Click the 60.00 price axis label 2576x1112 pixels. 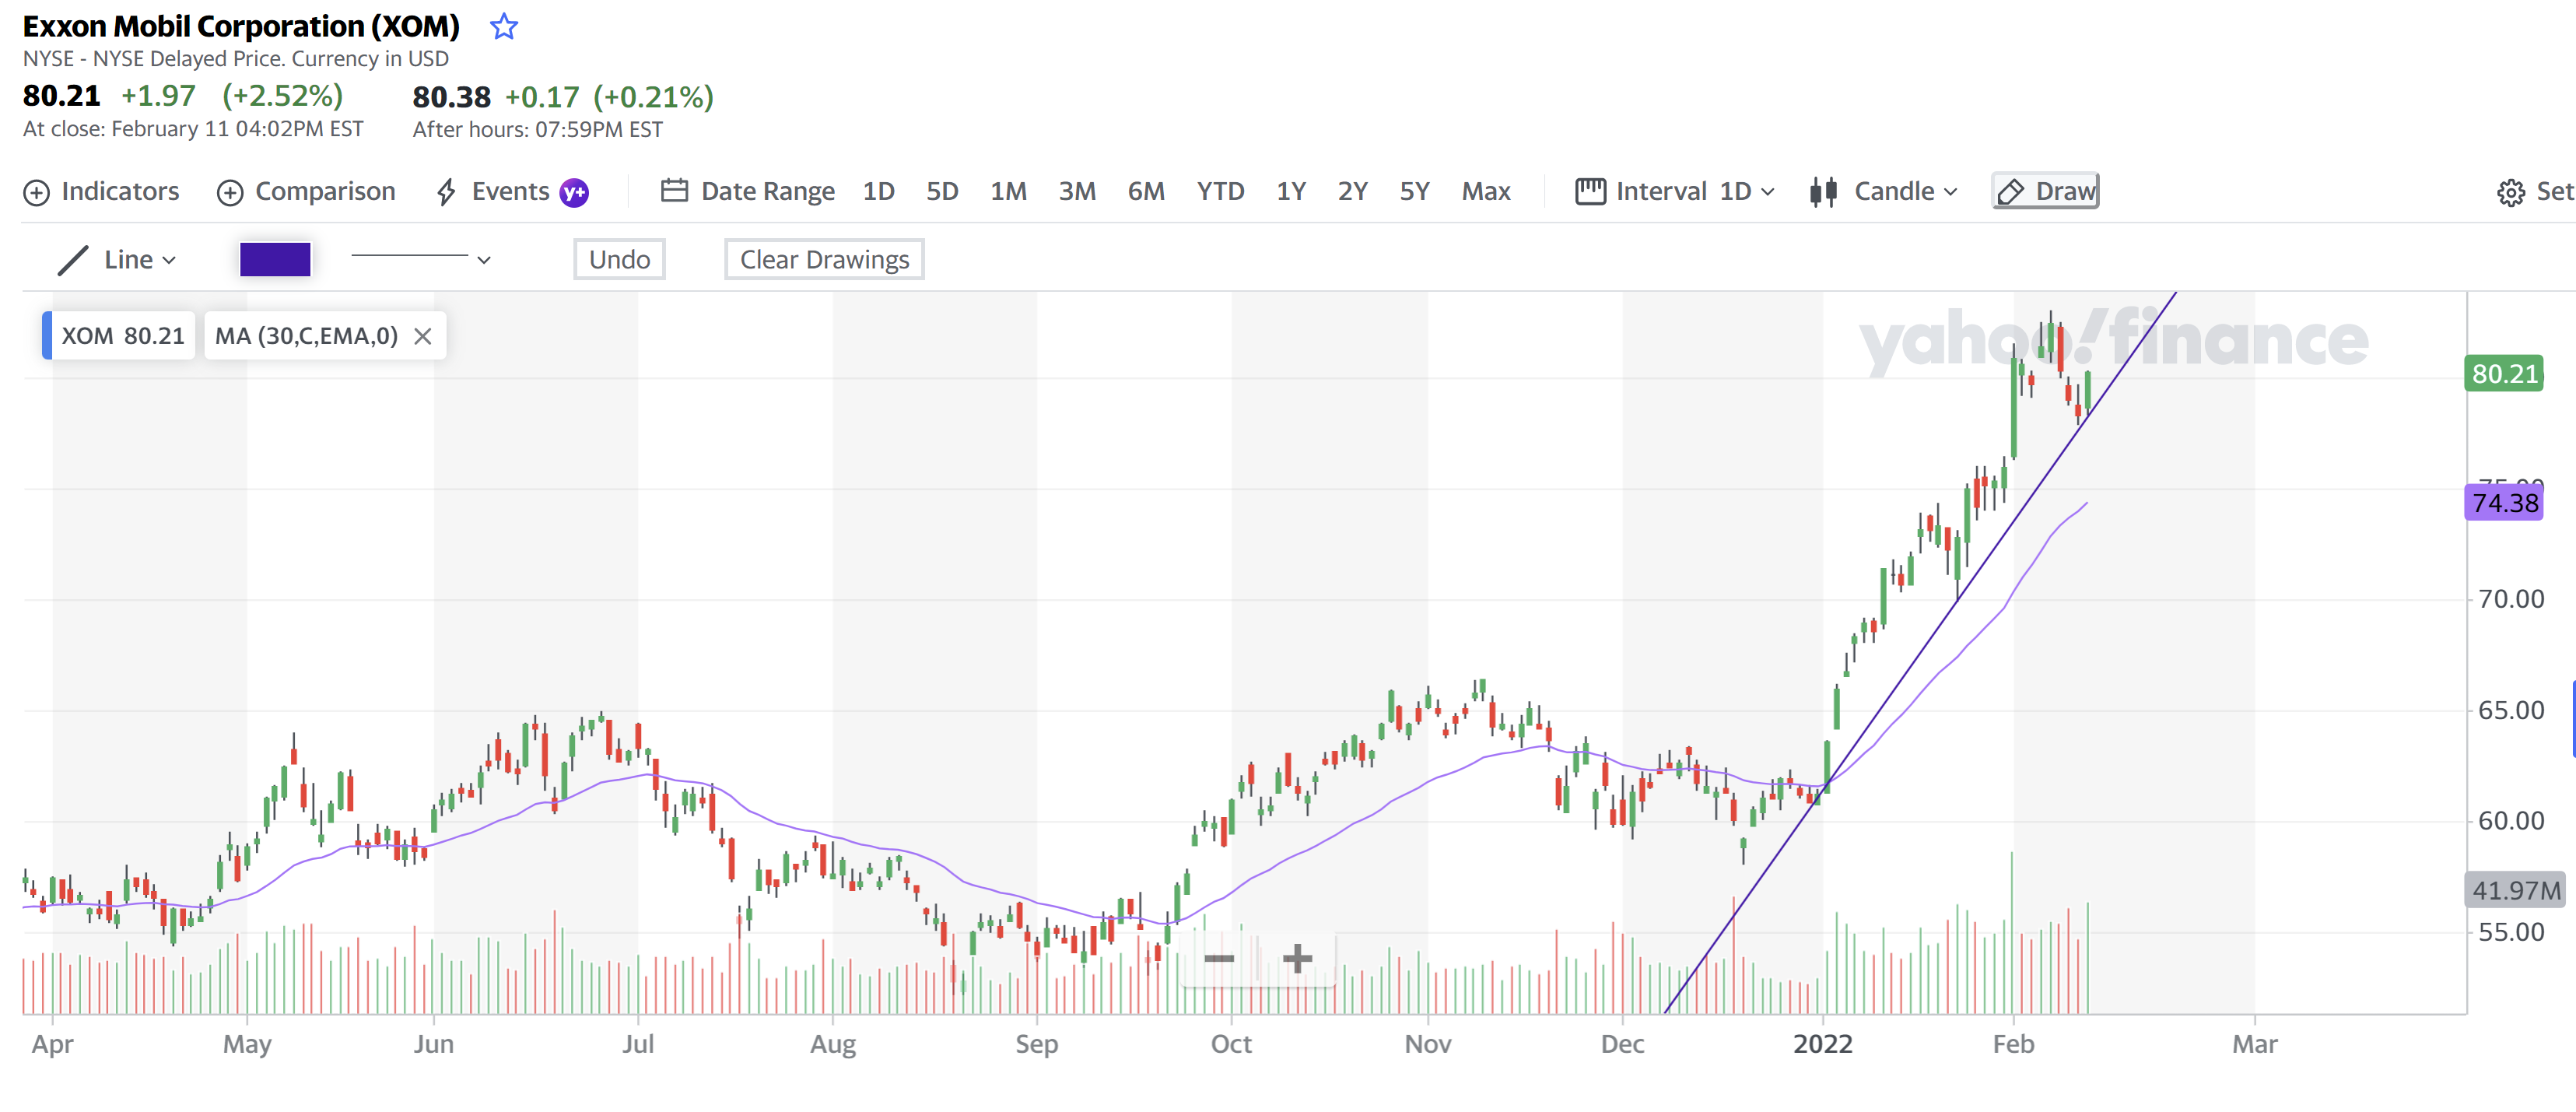(2510, 821)
